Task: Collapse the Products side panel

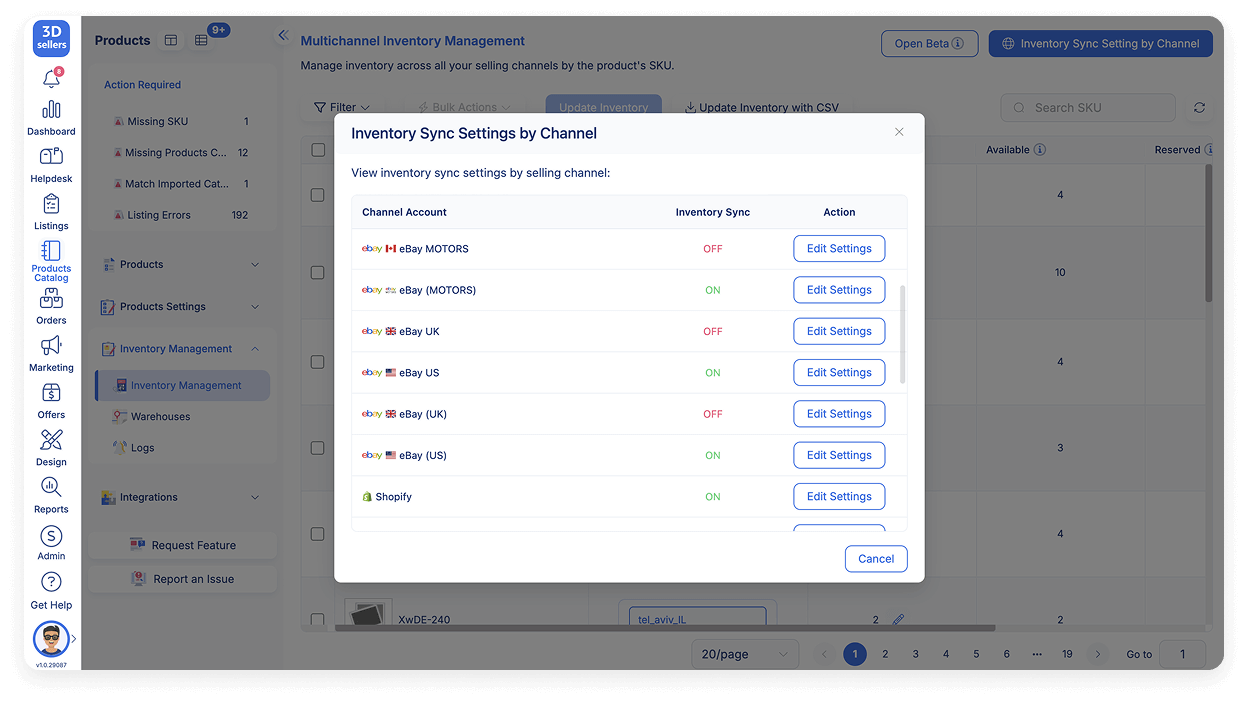Action: coord(283,35)
